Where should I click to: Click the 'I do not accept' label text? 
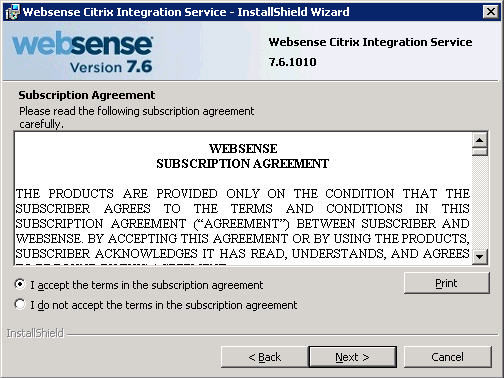[164, 305]
